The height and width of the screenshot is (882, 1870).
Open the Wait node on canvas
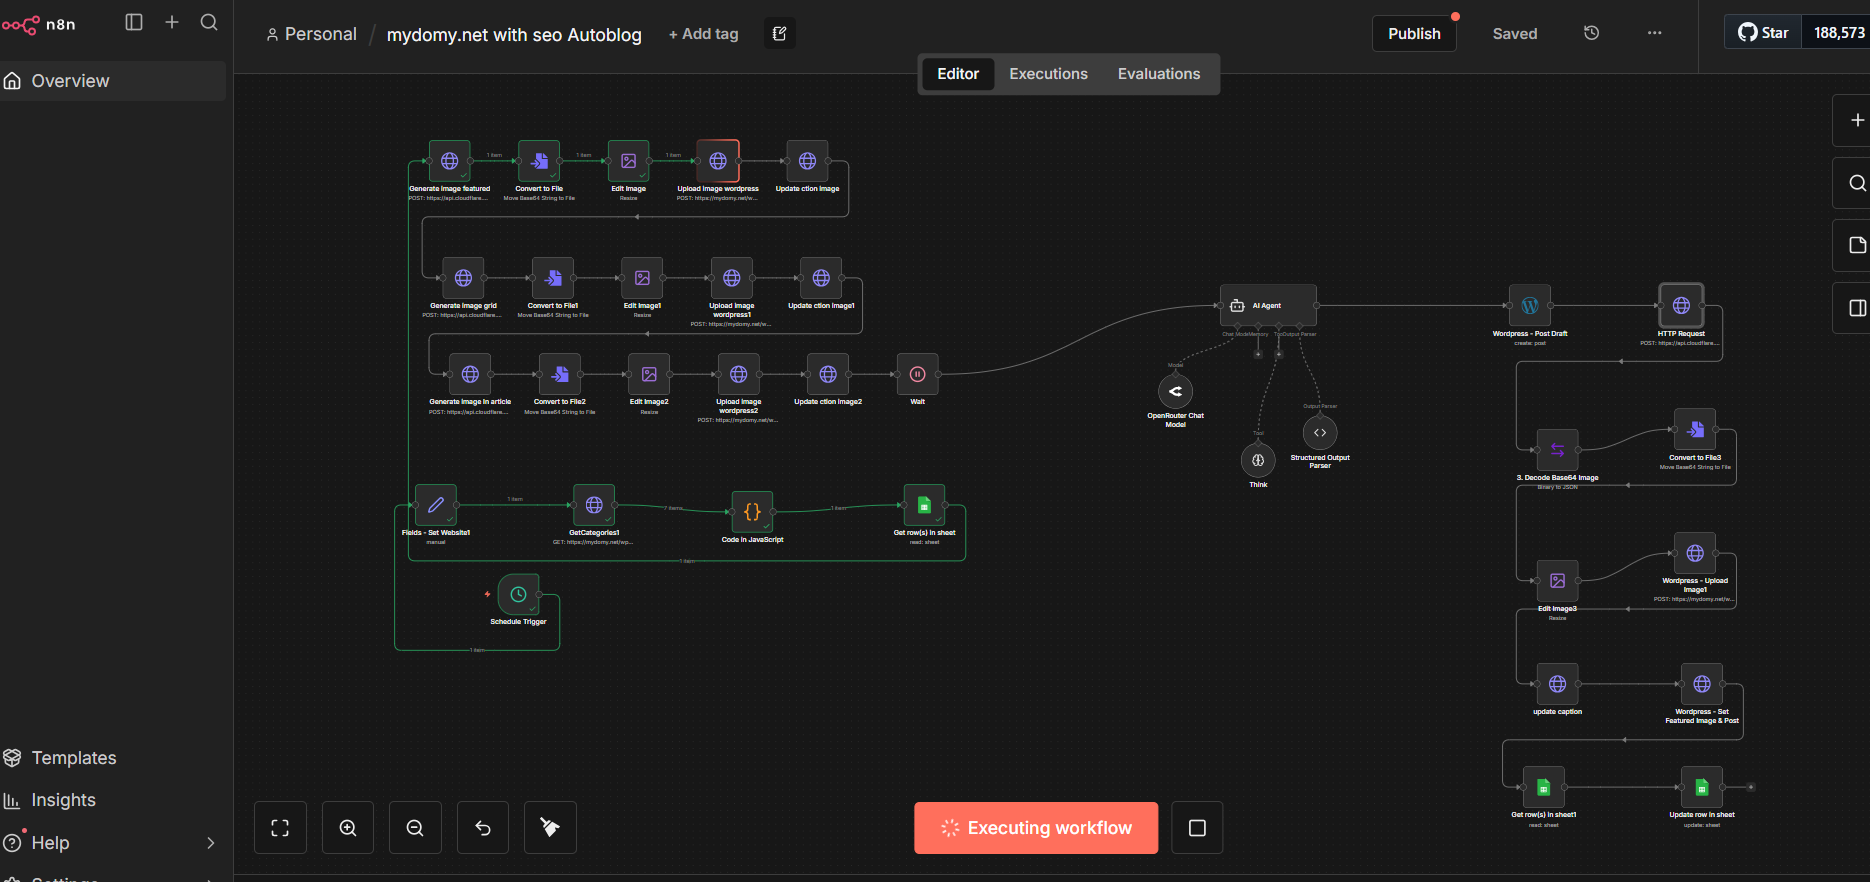point(917,374)
